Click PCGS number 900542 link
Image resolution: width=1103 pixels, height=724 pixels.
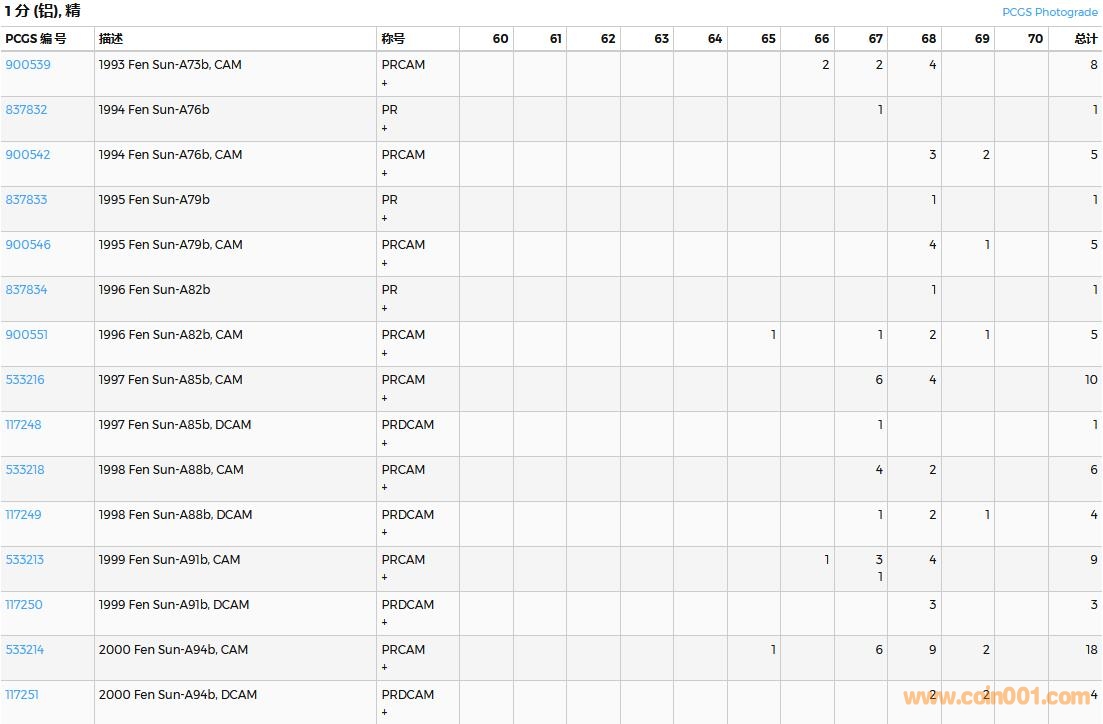coord(28,155)
